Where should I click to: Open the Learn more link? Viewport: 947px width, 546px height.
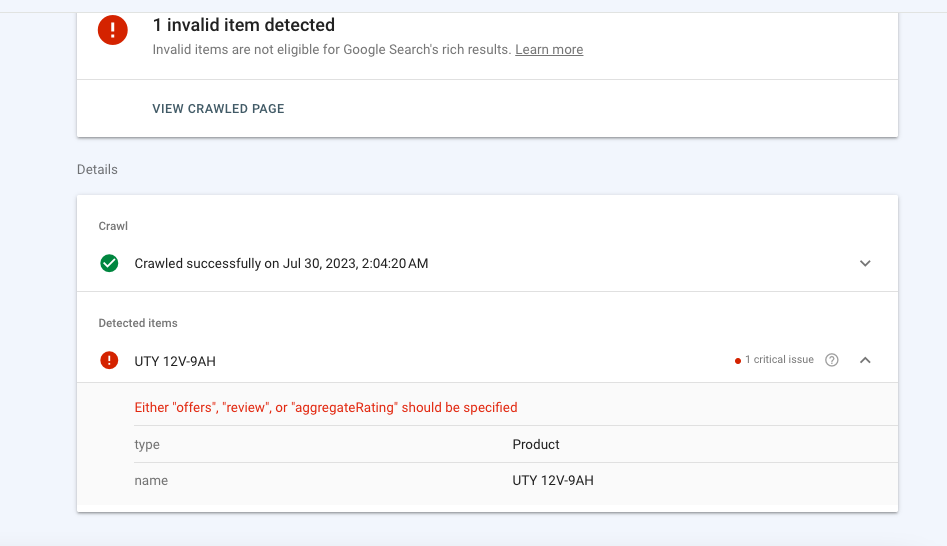pyautogui.click(x=549, y=49)
